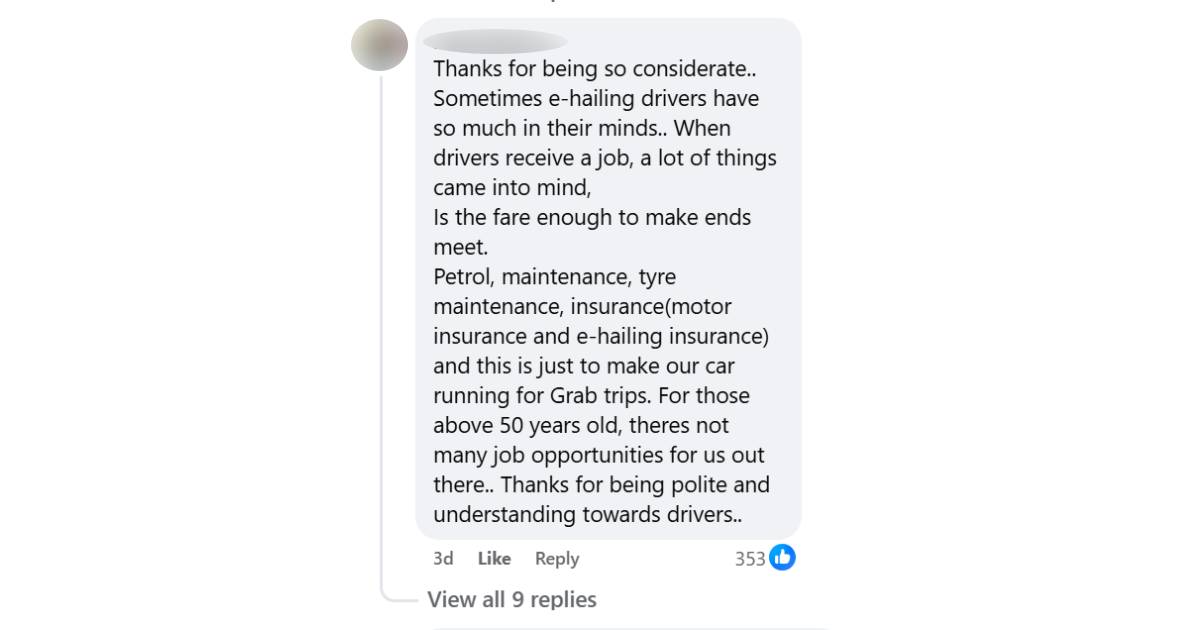Click the words "running for Grab trips."

pos(534,395)
